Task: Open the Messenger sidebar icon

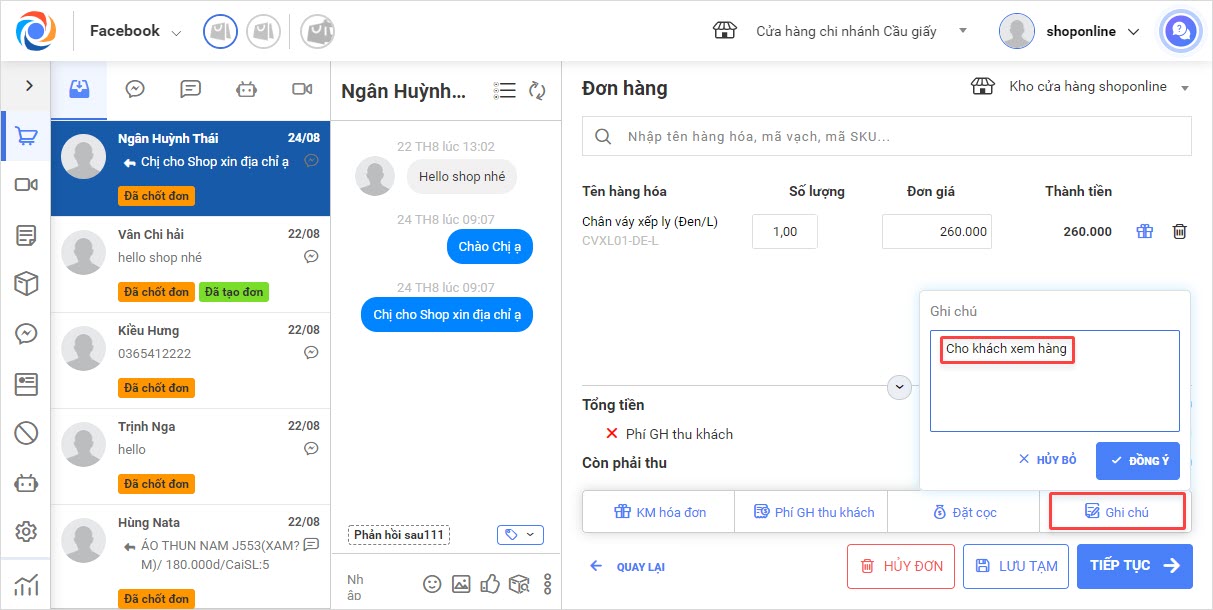Action: pos(27,334)
